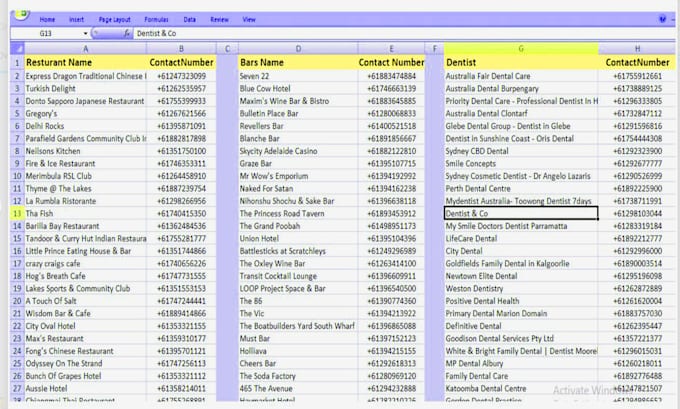Select the 'Aussie Hotel' cell
Viewport: 680px width, 409px height.
tap(85, 389)
